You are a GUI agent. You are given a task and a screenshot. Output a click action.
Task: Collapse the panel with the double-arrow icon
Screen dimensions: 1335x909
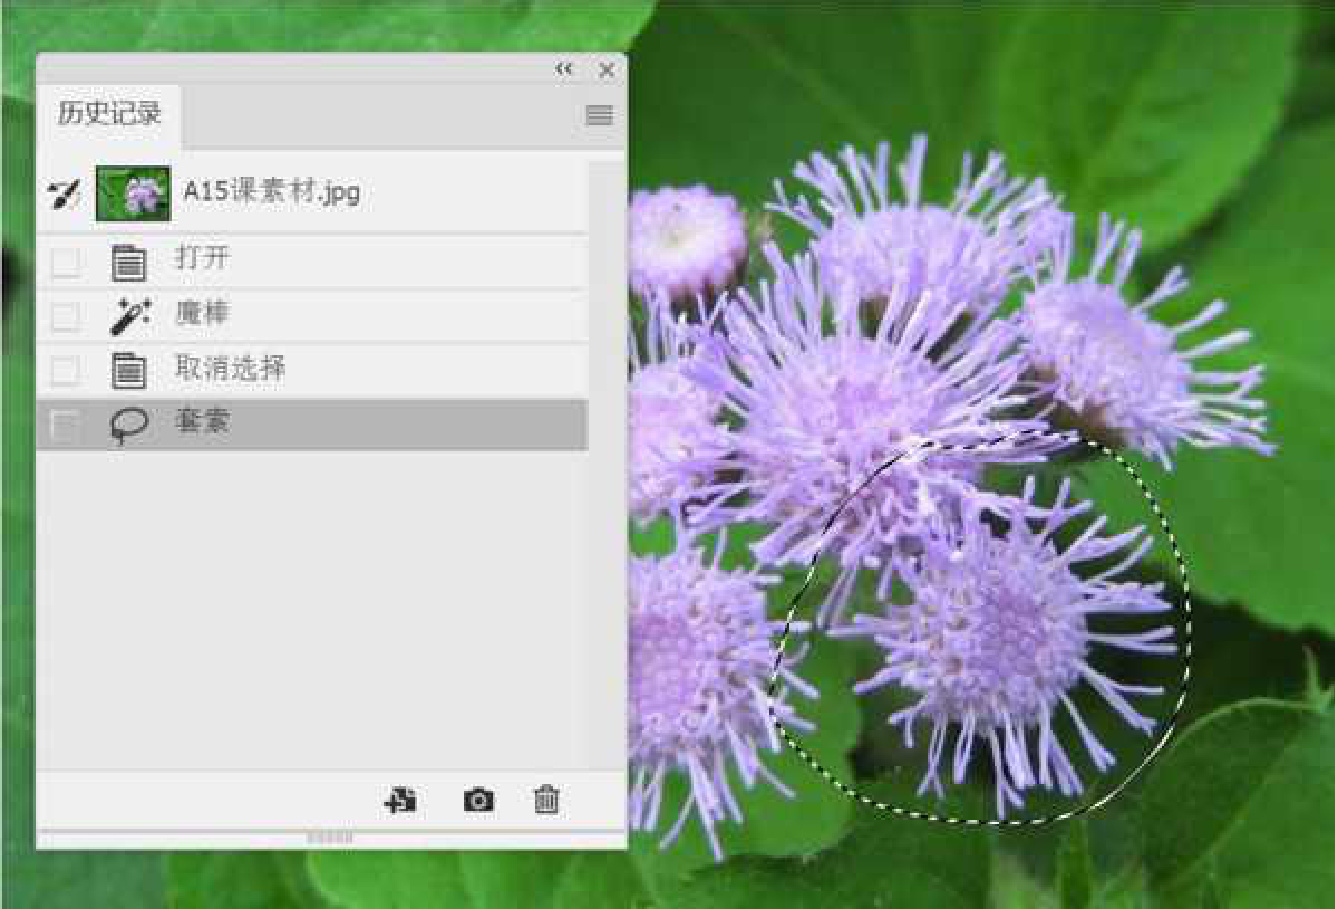(564, 69)
